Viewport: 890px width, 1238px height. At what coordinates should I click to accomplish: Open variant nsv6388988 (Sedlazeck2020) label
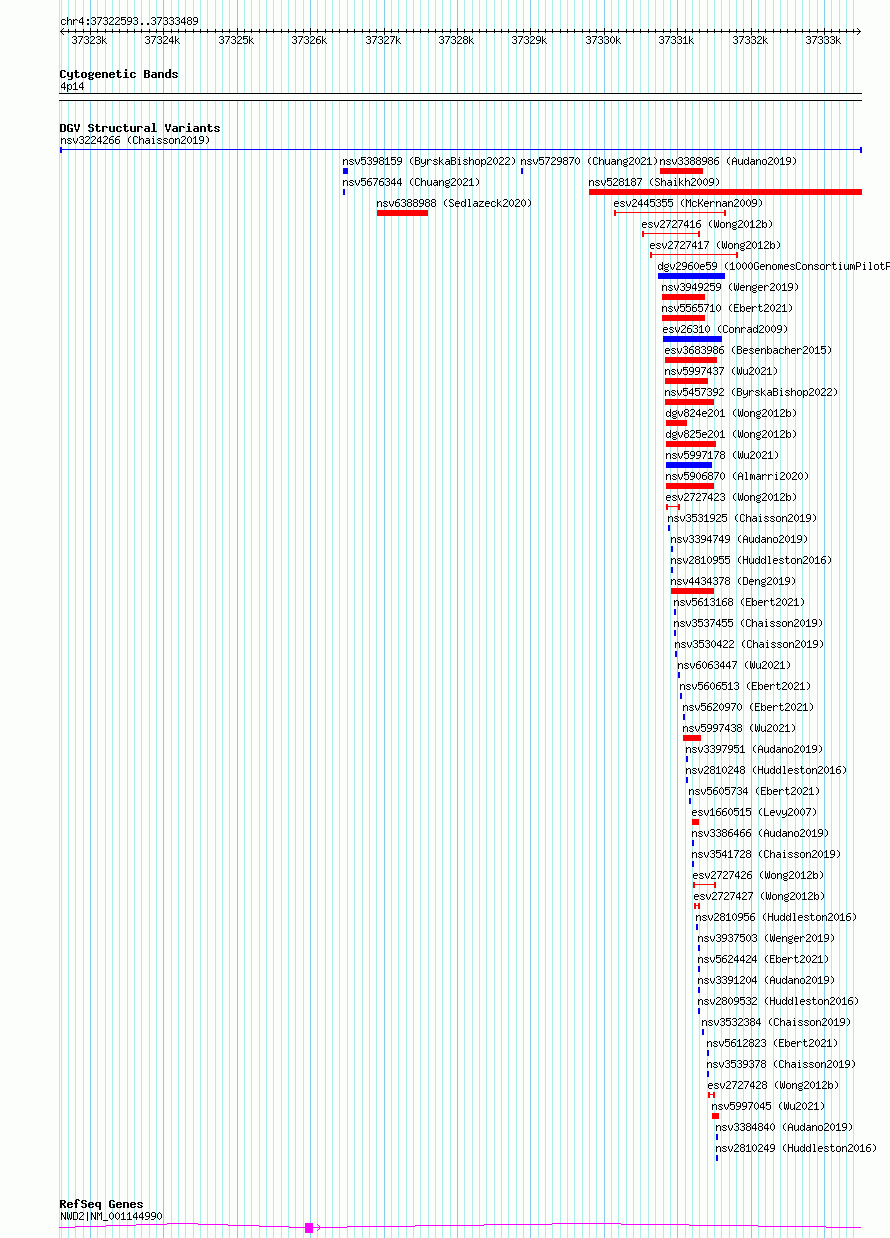(x=454, y=203)
